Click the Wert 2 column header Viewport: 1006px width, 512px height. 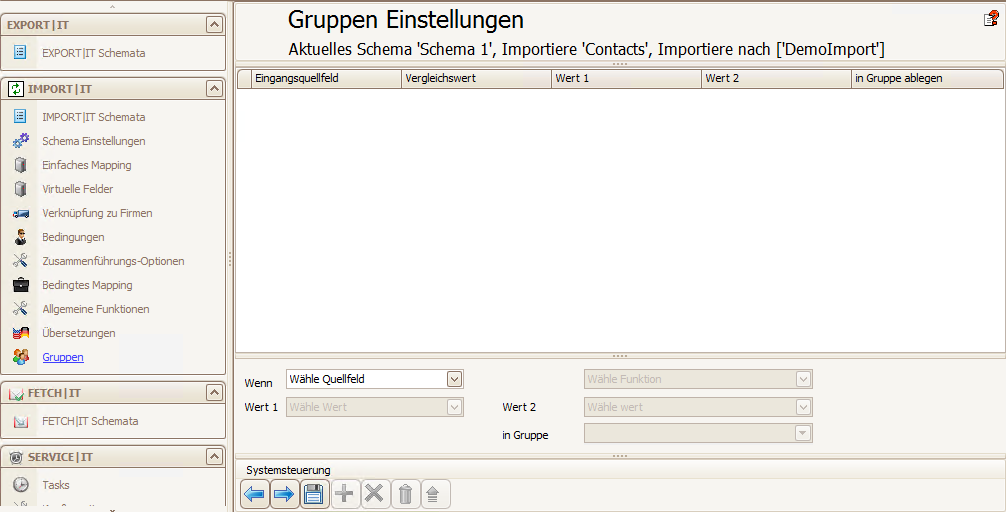tap(776, 78)
